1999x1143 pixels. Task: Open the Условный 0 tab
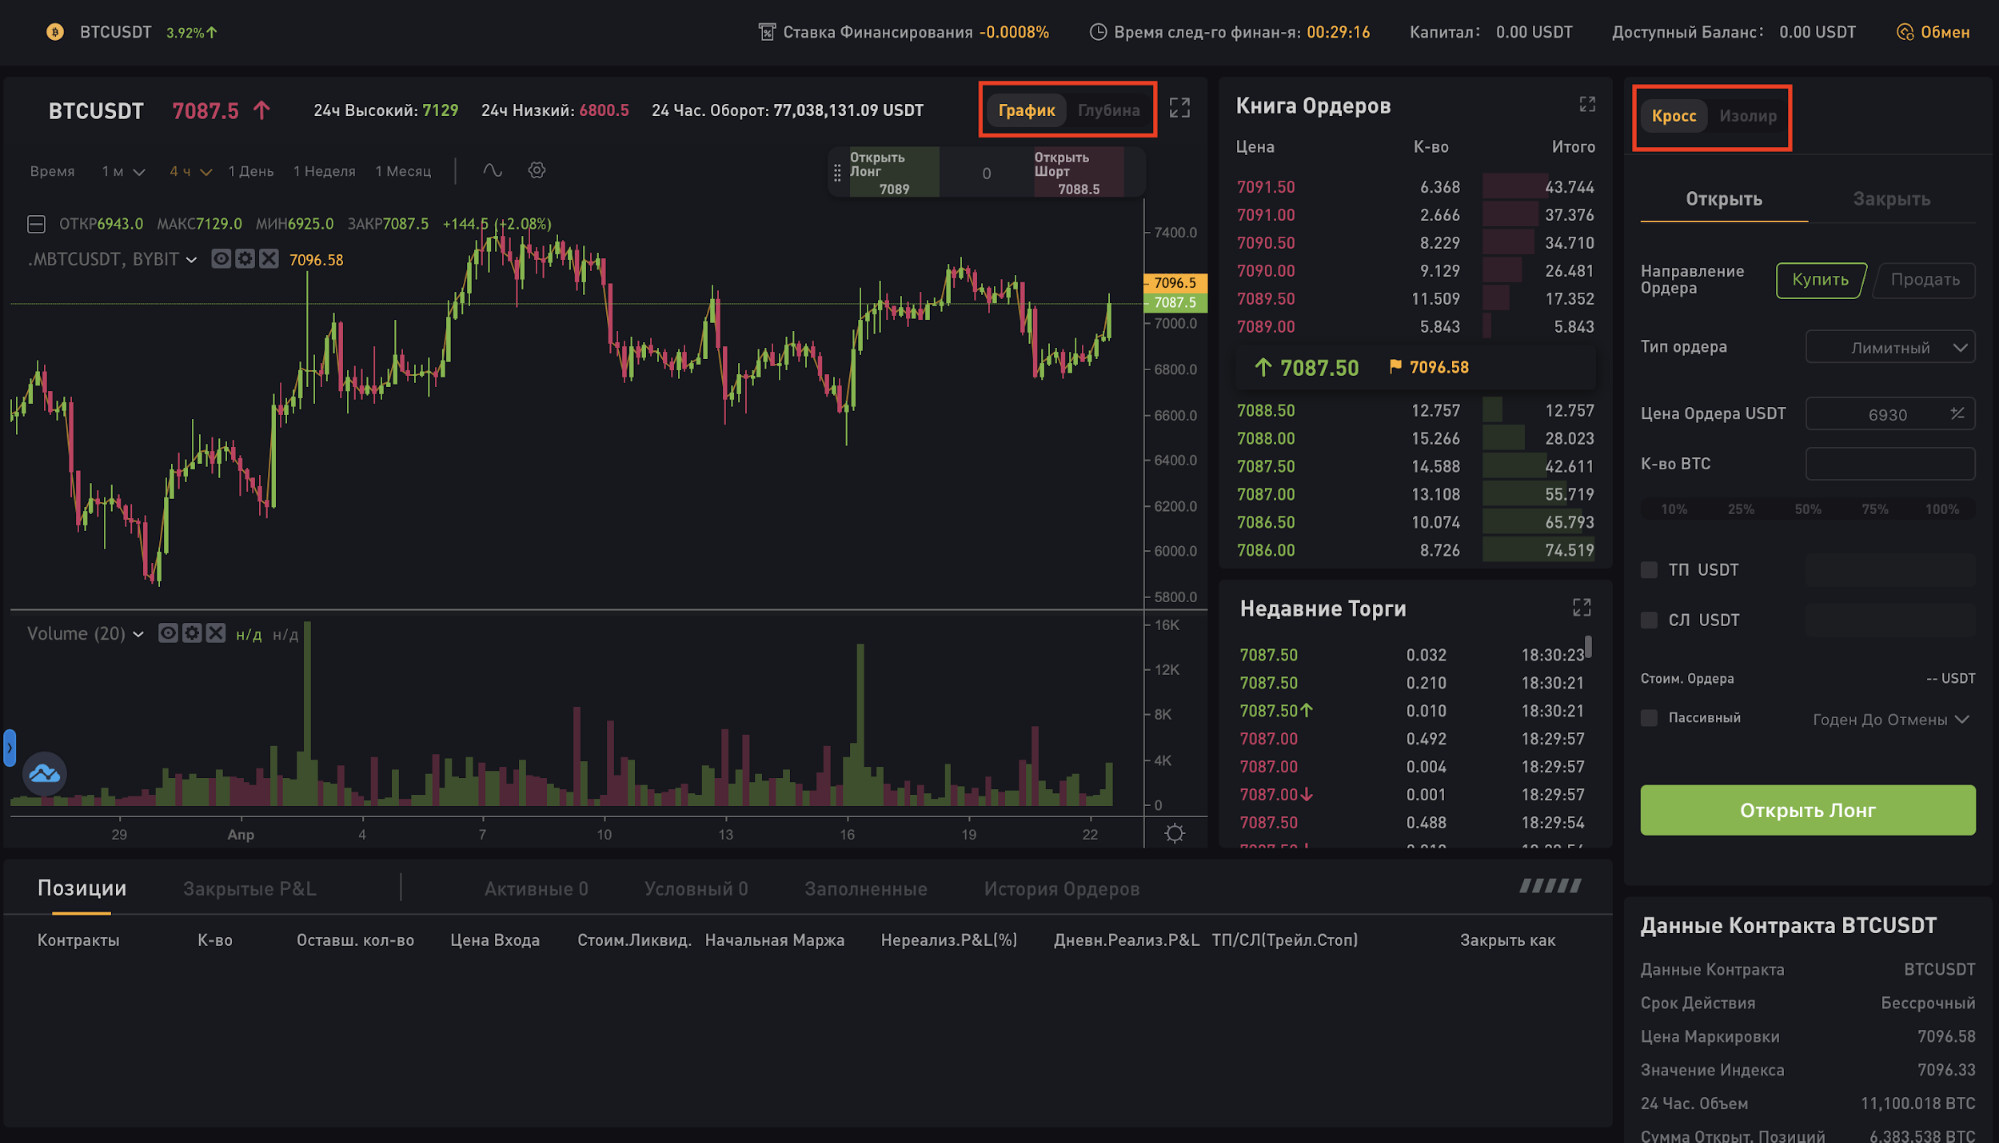(x=696, y=889)
